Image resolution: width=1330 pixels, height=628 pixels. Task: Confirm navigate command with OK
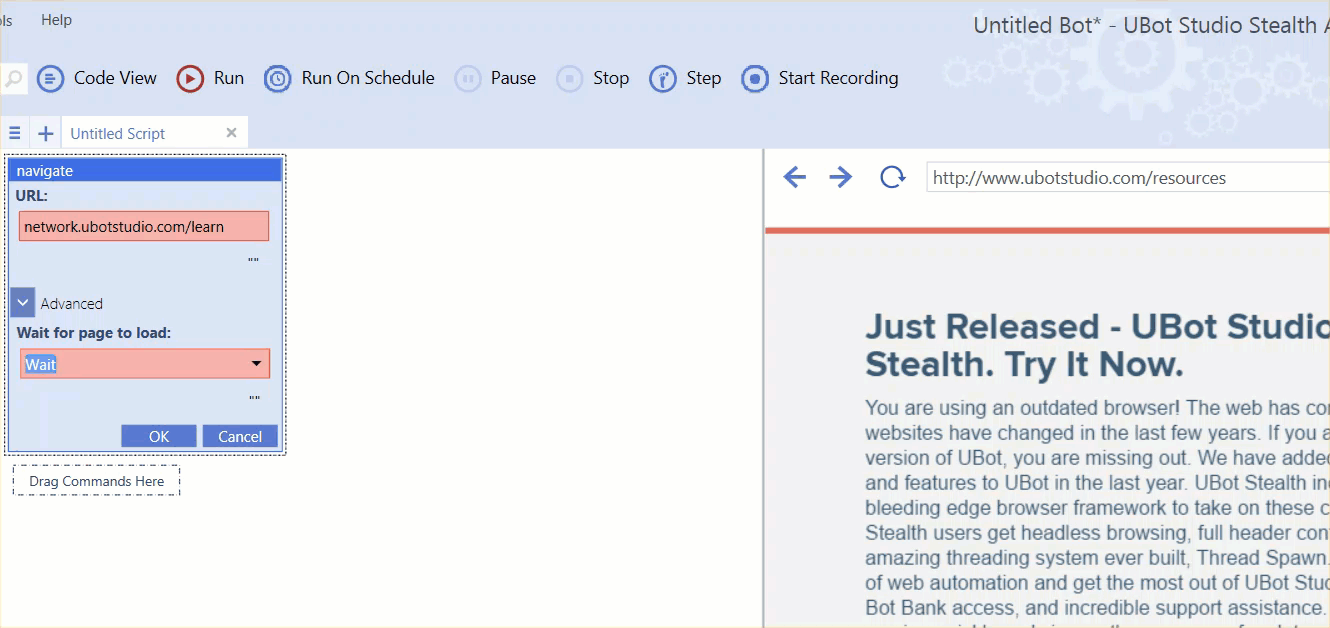159,436
